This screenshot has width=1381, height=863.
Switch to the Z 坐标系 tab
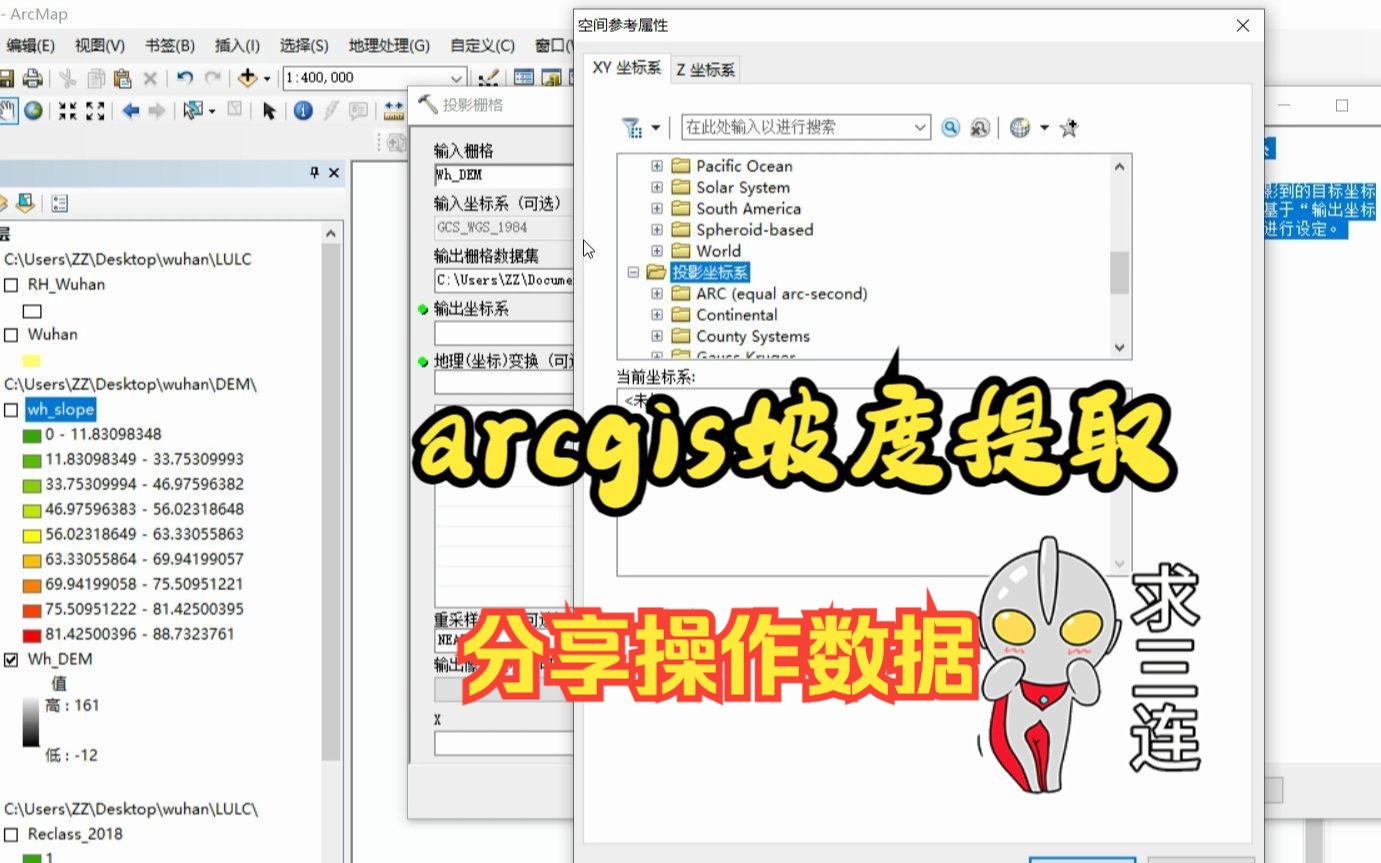(x=706, y=69)
